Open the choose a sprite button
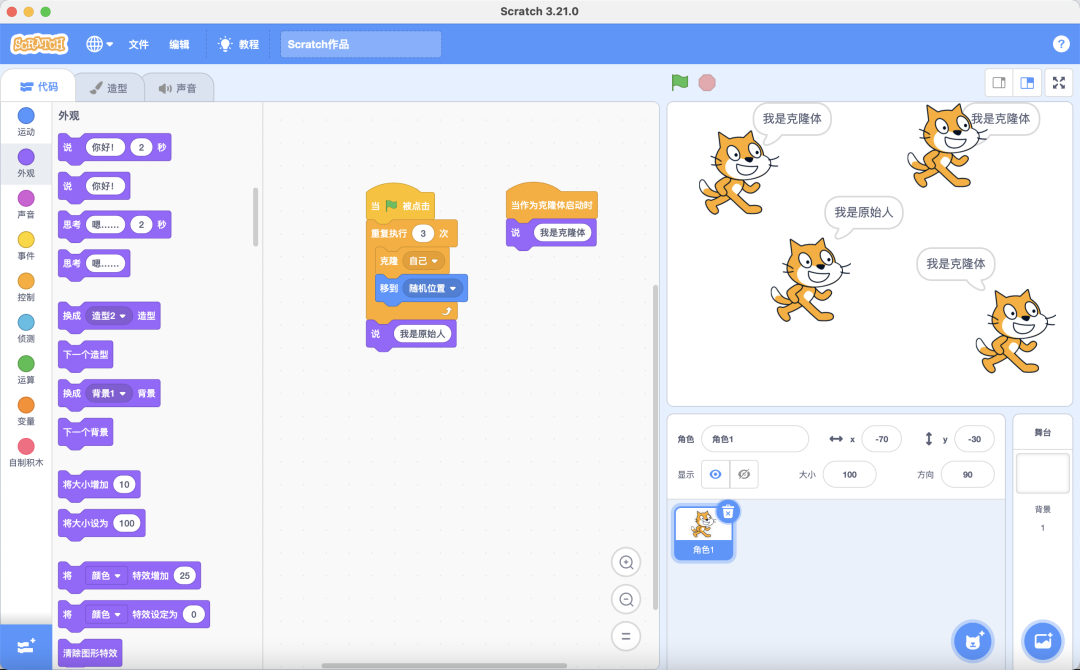The width and height of the screenshot is (1080, 670). (973, 641)
